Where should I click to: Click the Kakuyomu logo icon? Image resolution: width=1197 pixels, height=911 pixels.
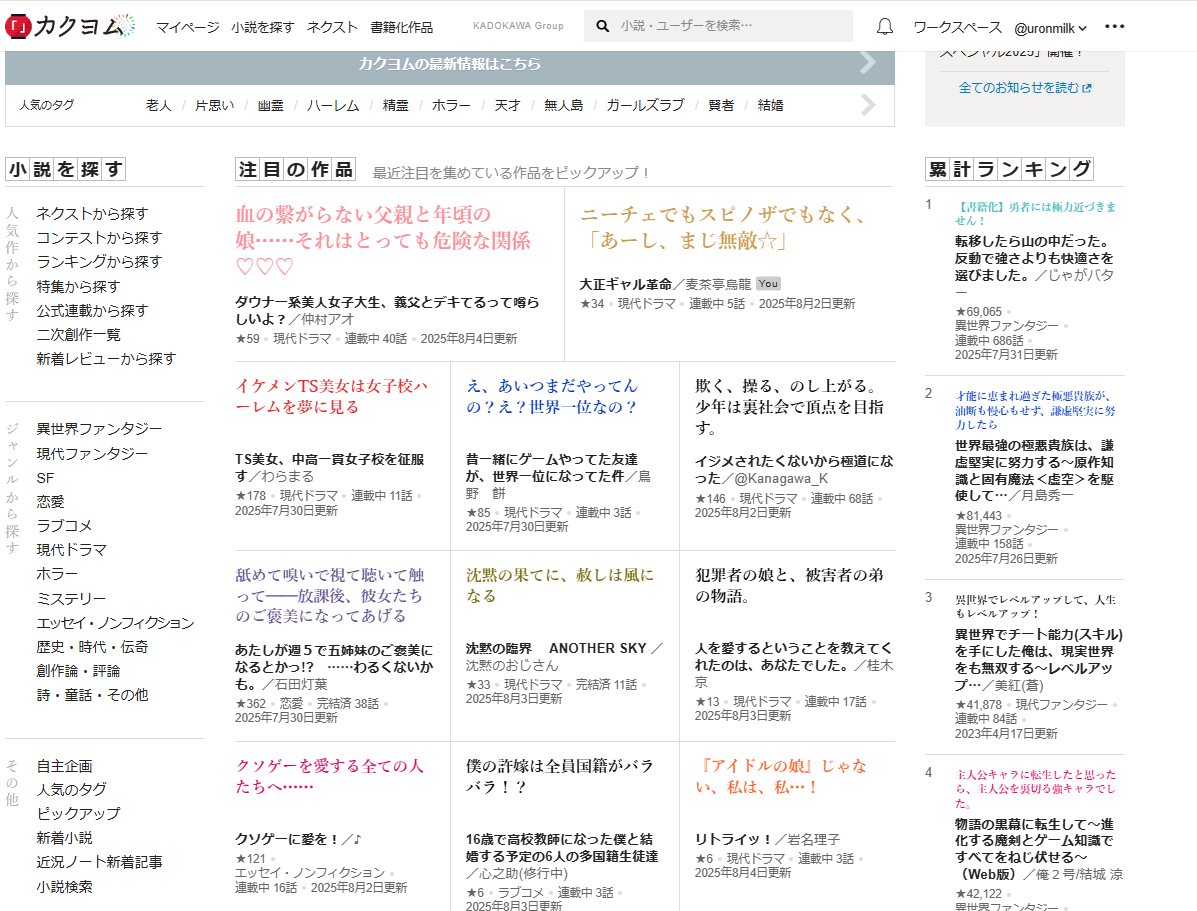(18, 26)
